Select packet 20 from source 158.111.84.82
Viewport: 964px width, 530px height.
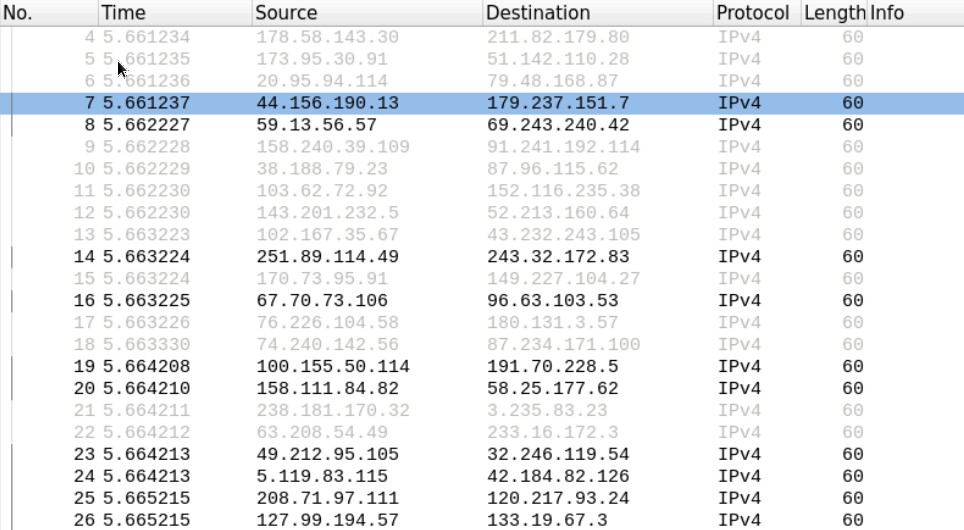tap(327, 389)
